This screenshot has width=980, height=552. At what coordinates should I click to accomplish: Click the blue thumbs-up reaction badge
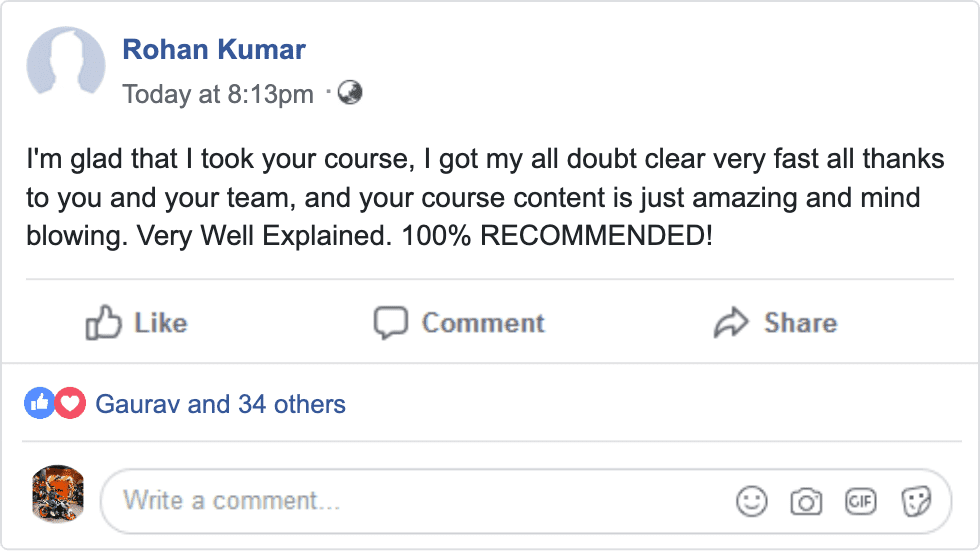click(39, 404)
